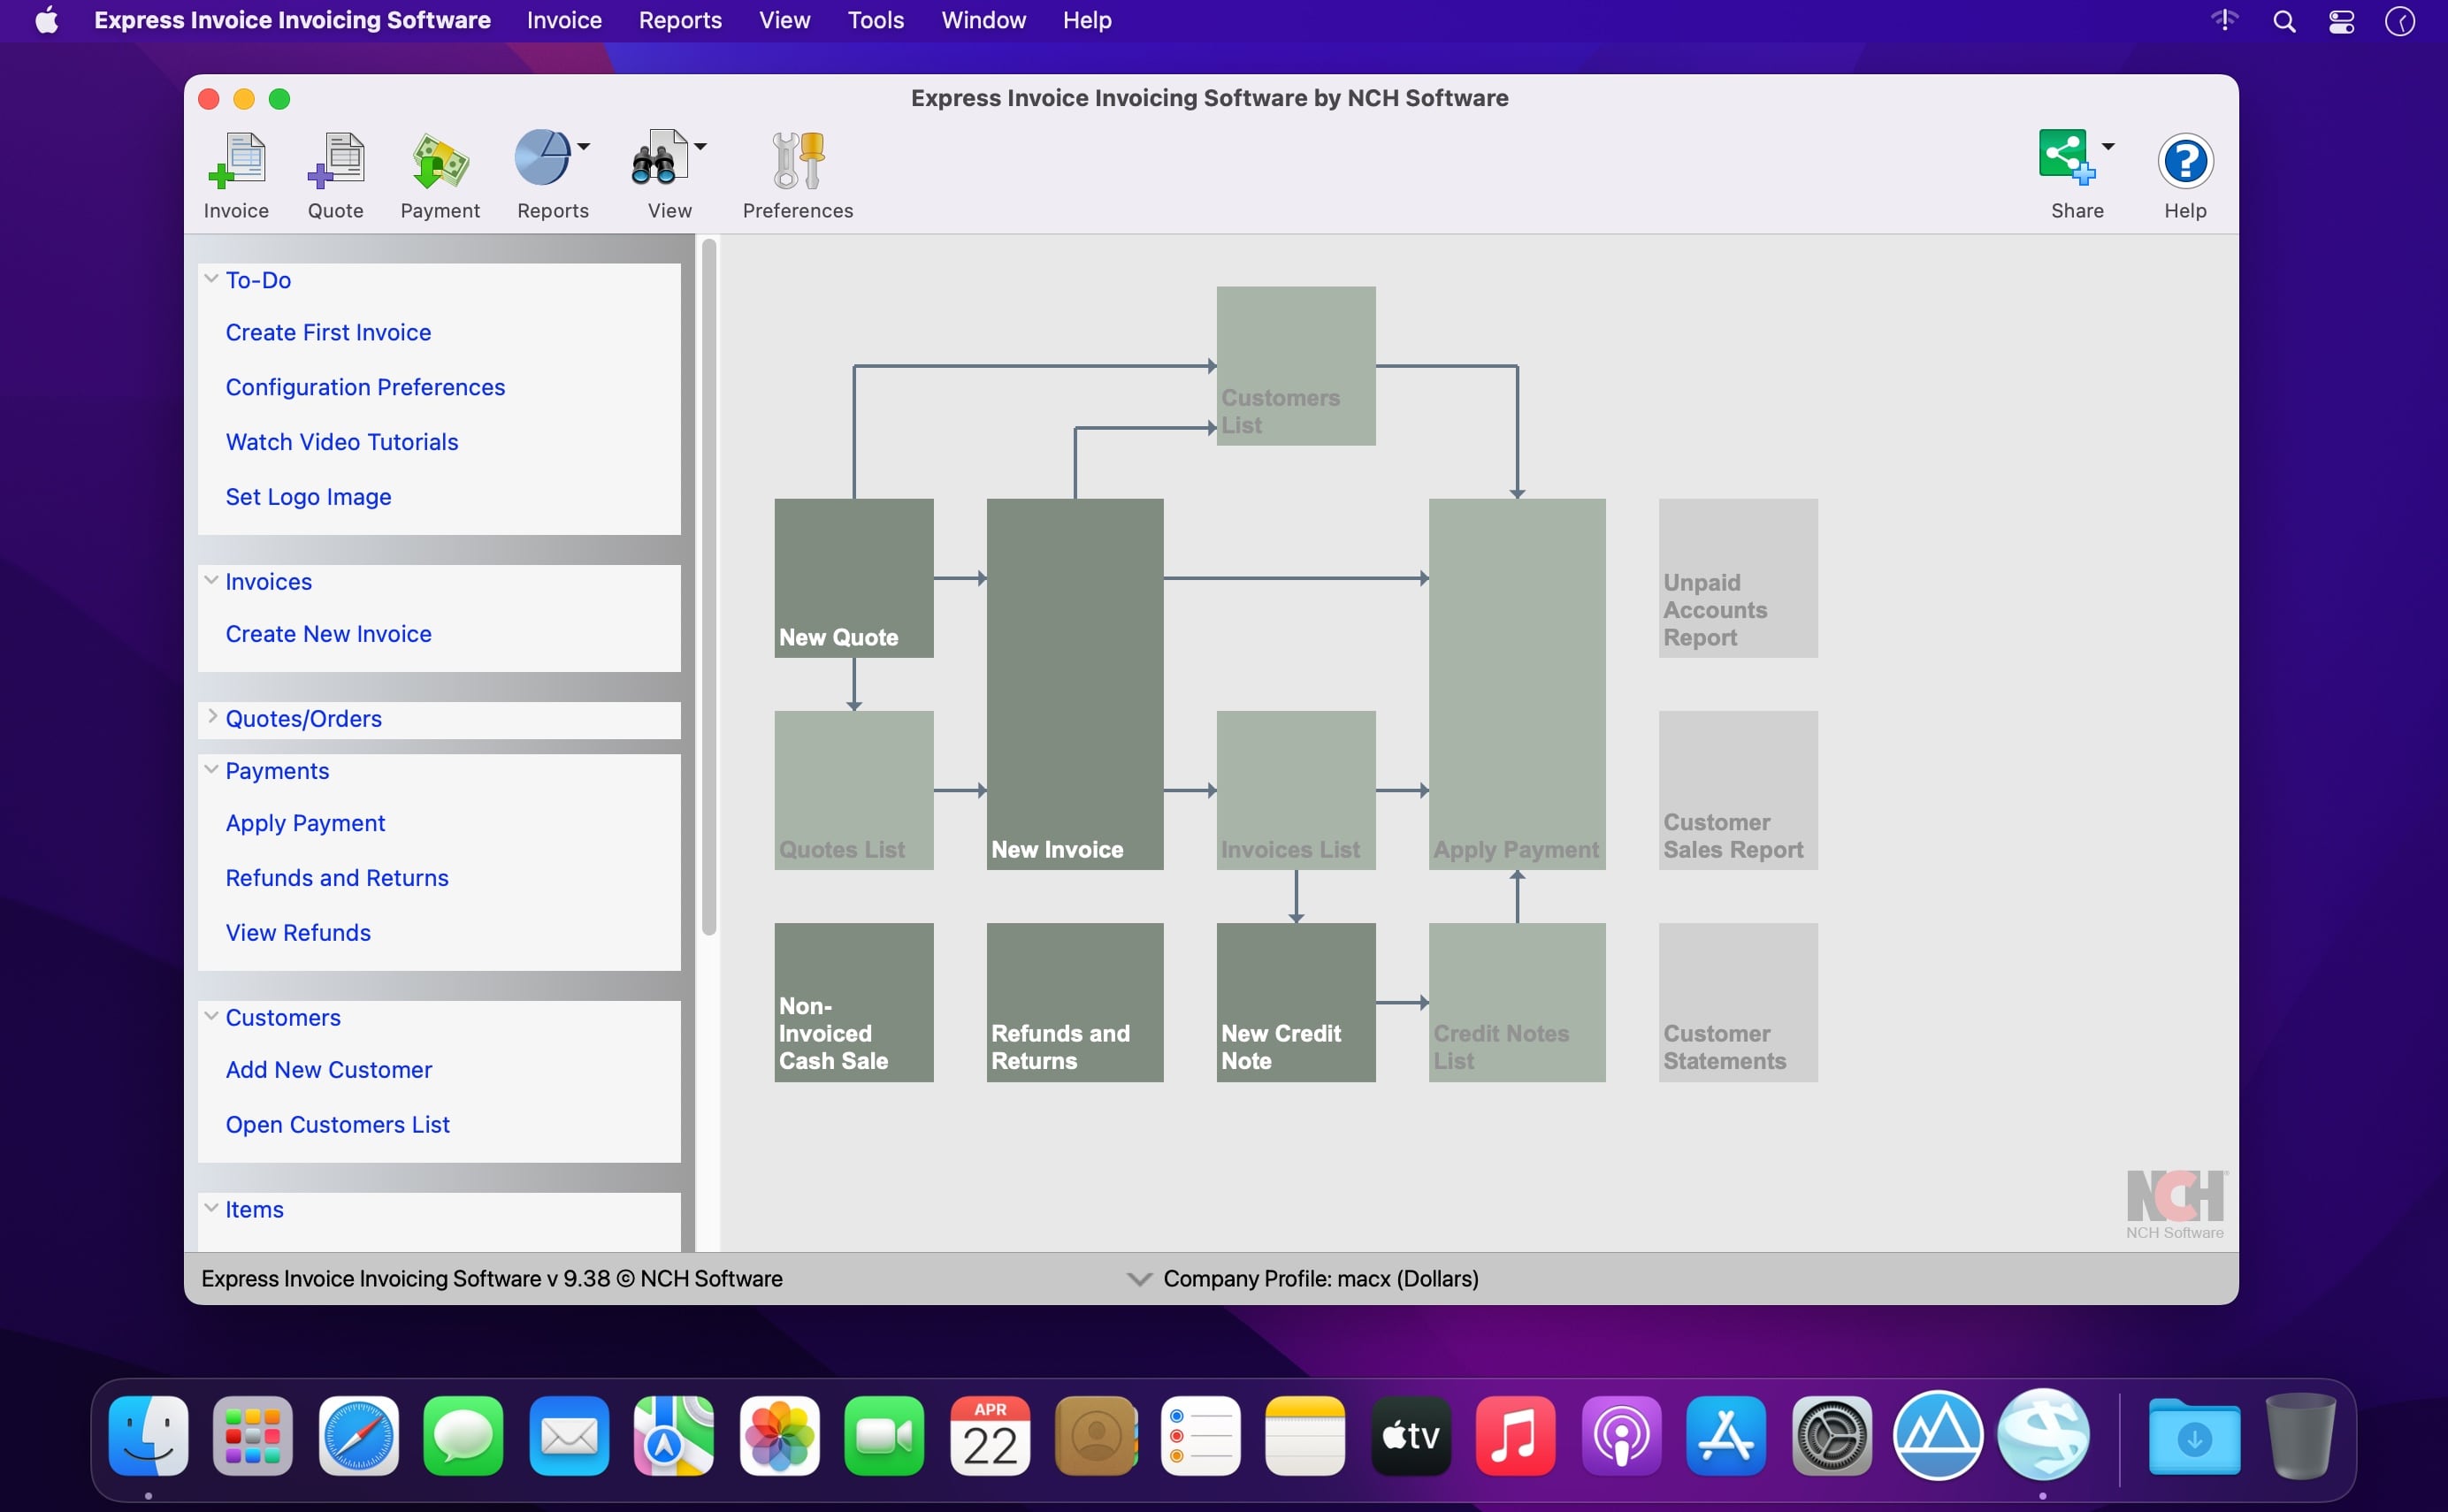Open the Tools menu
Image resolution: width=2448 pixels, height=1512 pixels.
(x=875, y=20)
